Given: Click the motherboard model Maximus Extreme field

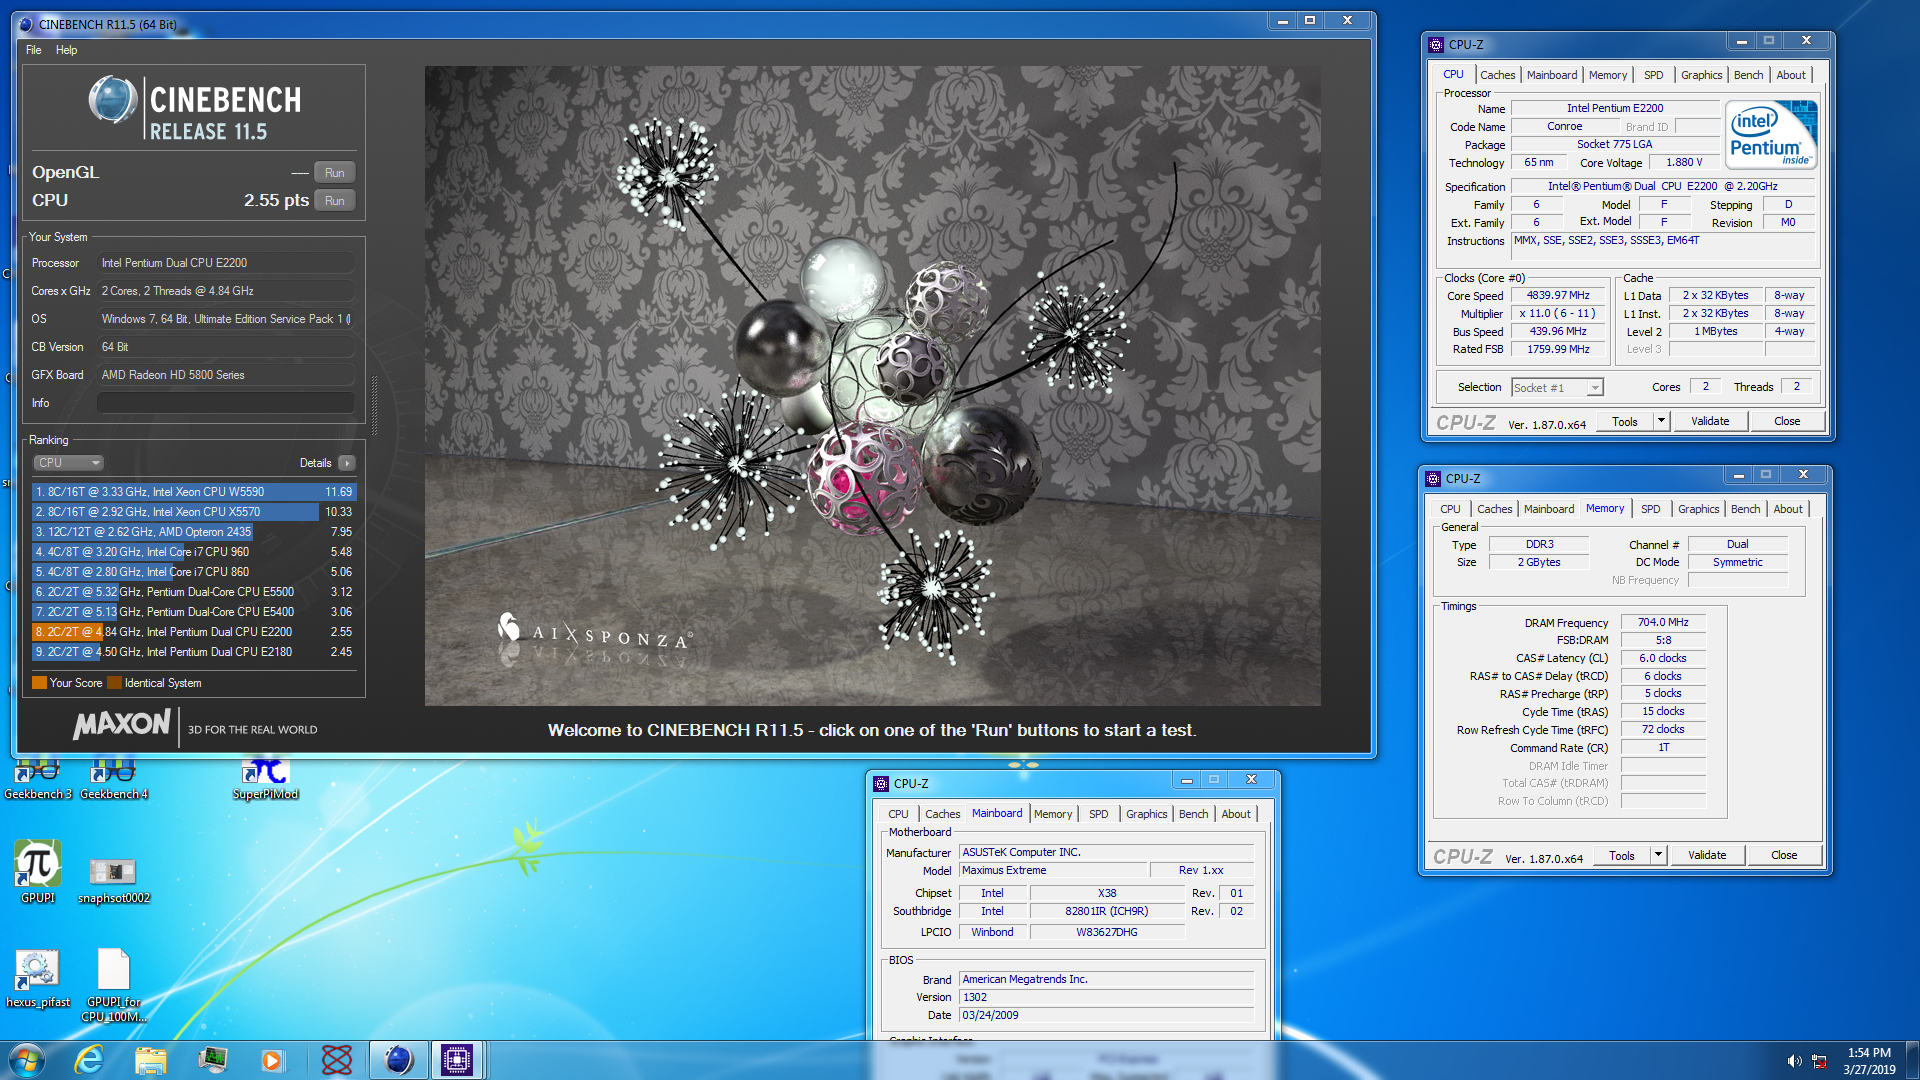Looking at the screenshot, I should click(1054, 870).
